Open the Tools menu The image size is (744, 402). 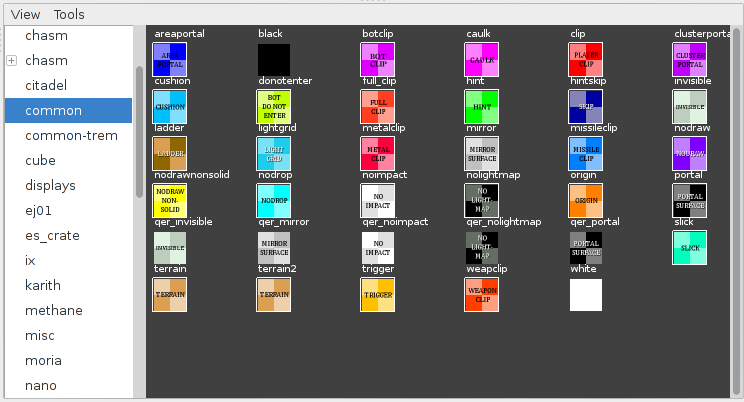click(x=69, y=15)
